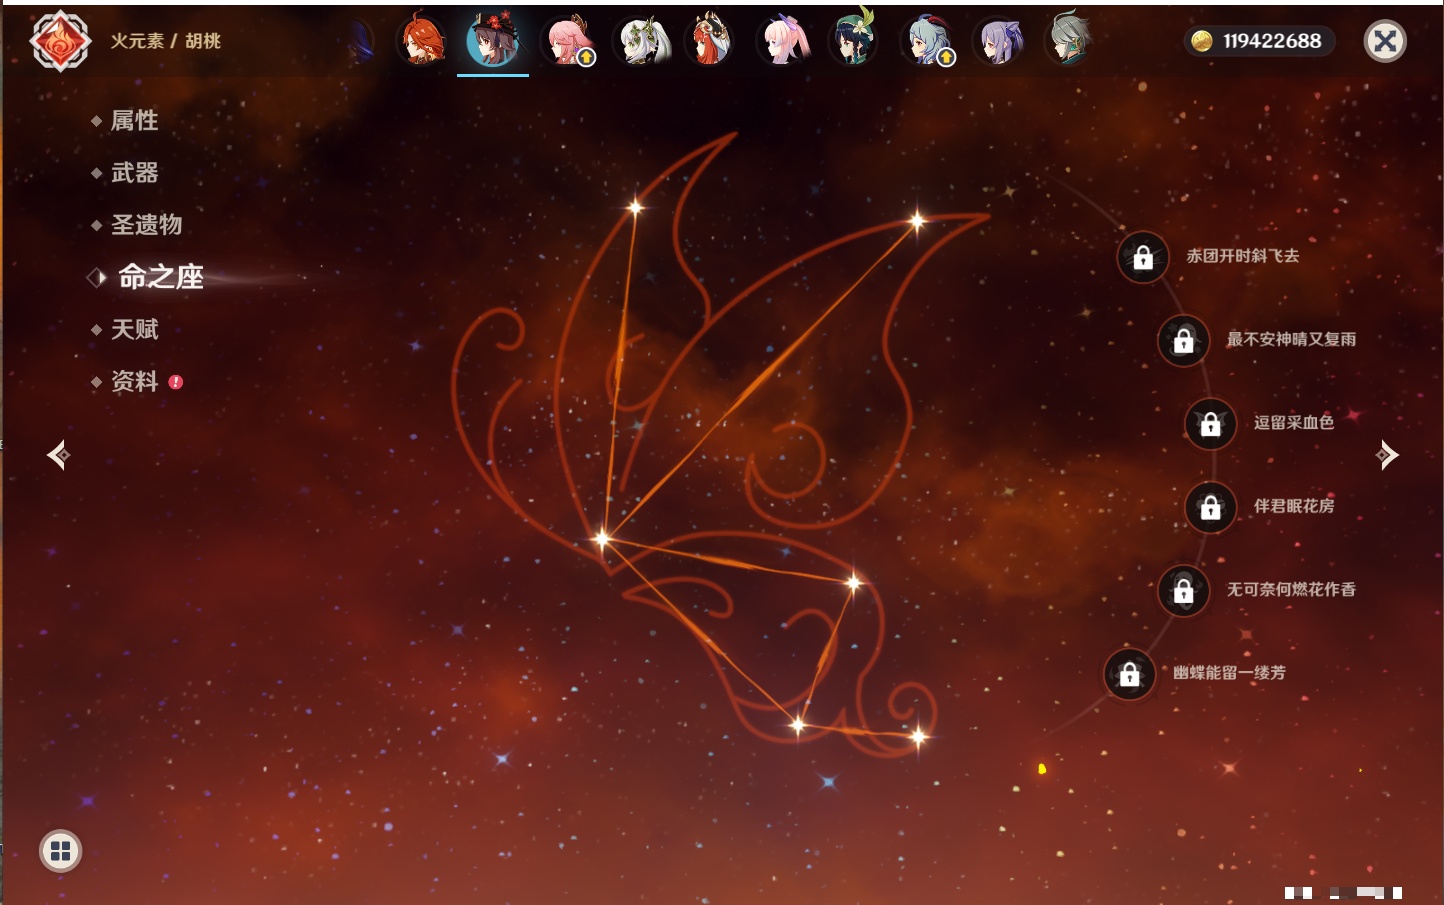Open the 圣遗物 artifacts tab
1444x905 pixels.
tap(146, 225)
